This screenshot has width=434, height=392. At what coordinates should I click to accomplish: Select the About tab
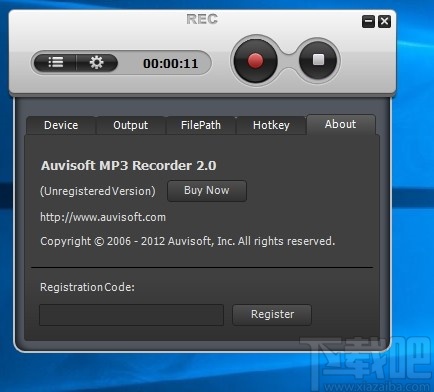(x=341, y=124)
